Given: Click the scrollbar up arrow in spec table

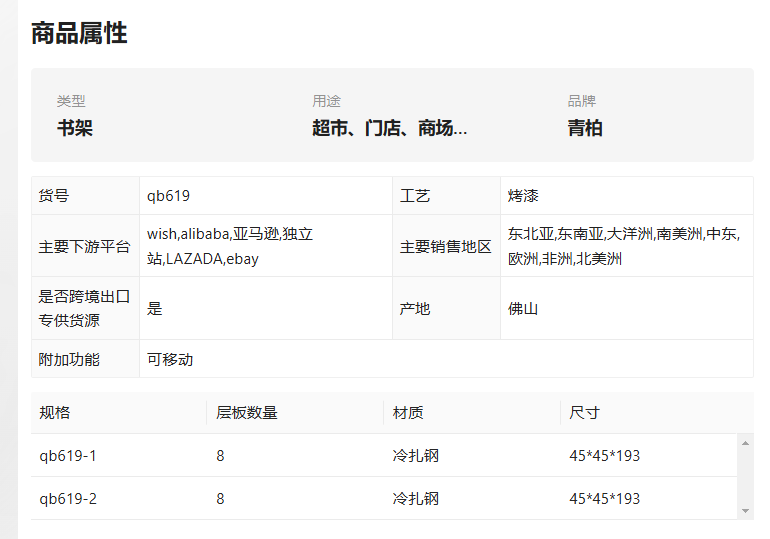Looking at the screenshot, I should click(x=745, y=443).
